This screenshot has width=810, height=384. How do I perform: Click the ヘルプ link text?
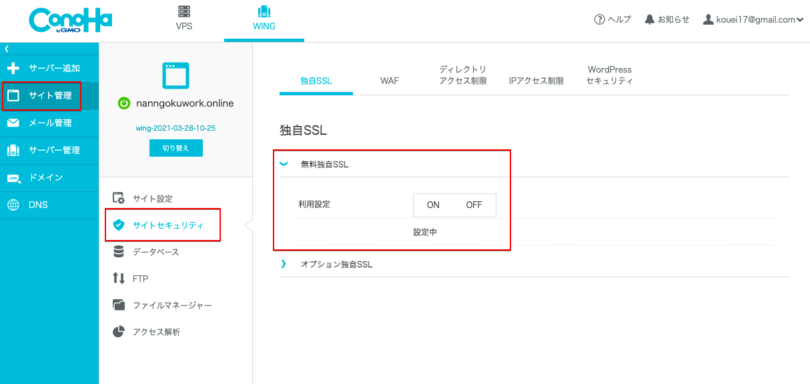619,20
